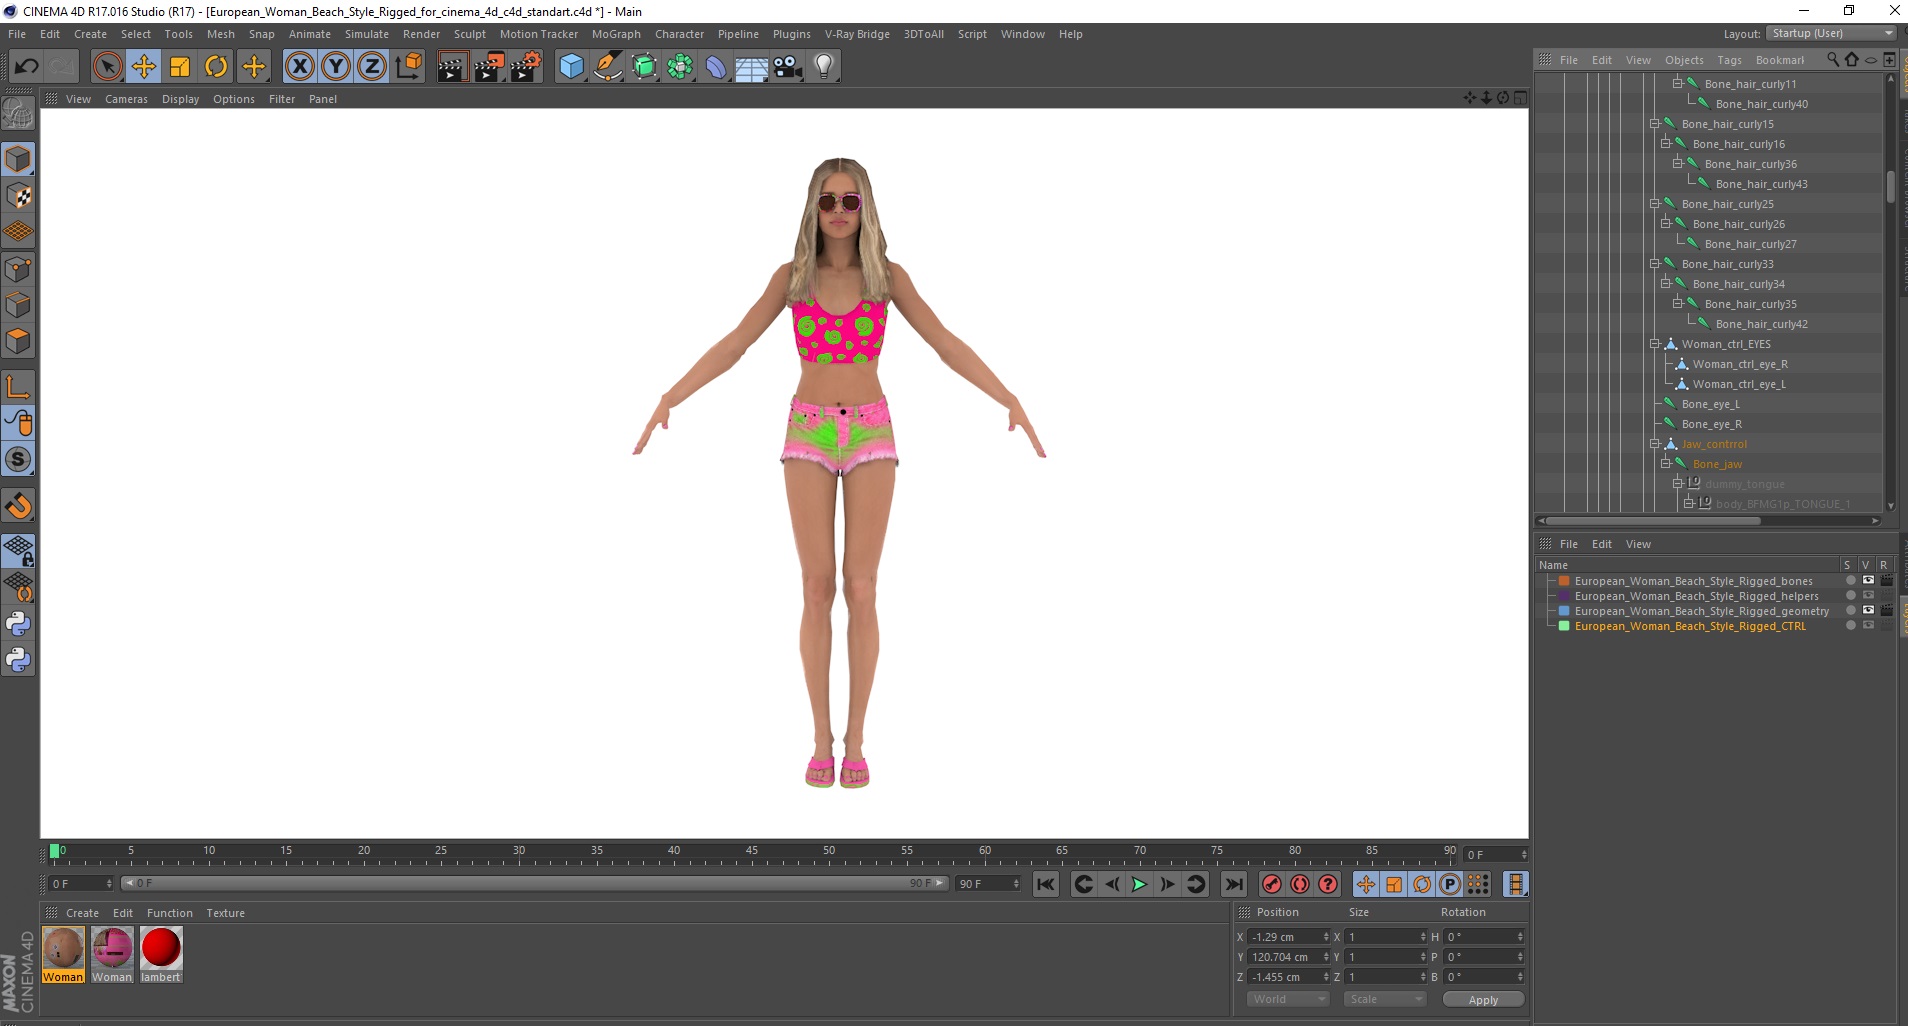The width and height of the screenshot is (1908, 1026).
Task: Open the viewport Display menu
Action: tap(180, 99)
